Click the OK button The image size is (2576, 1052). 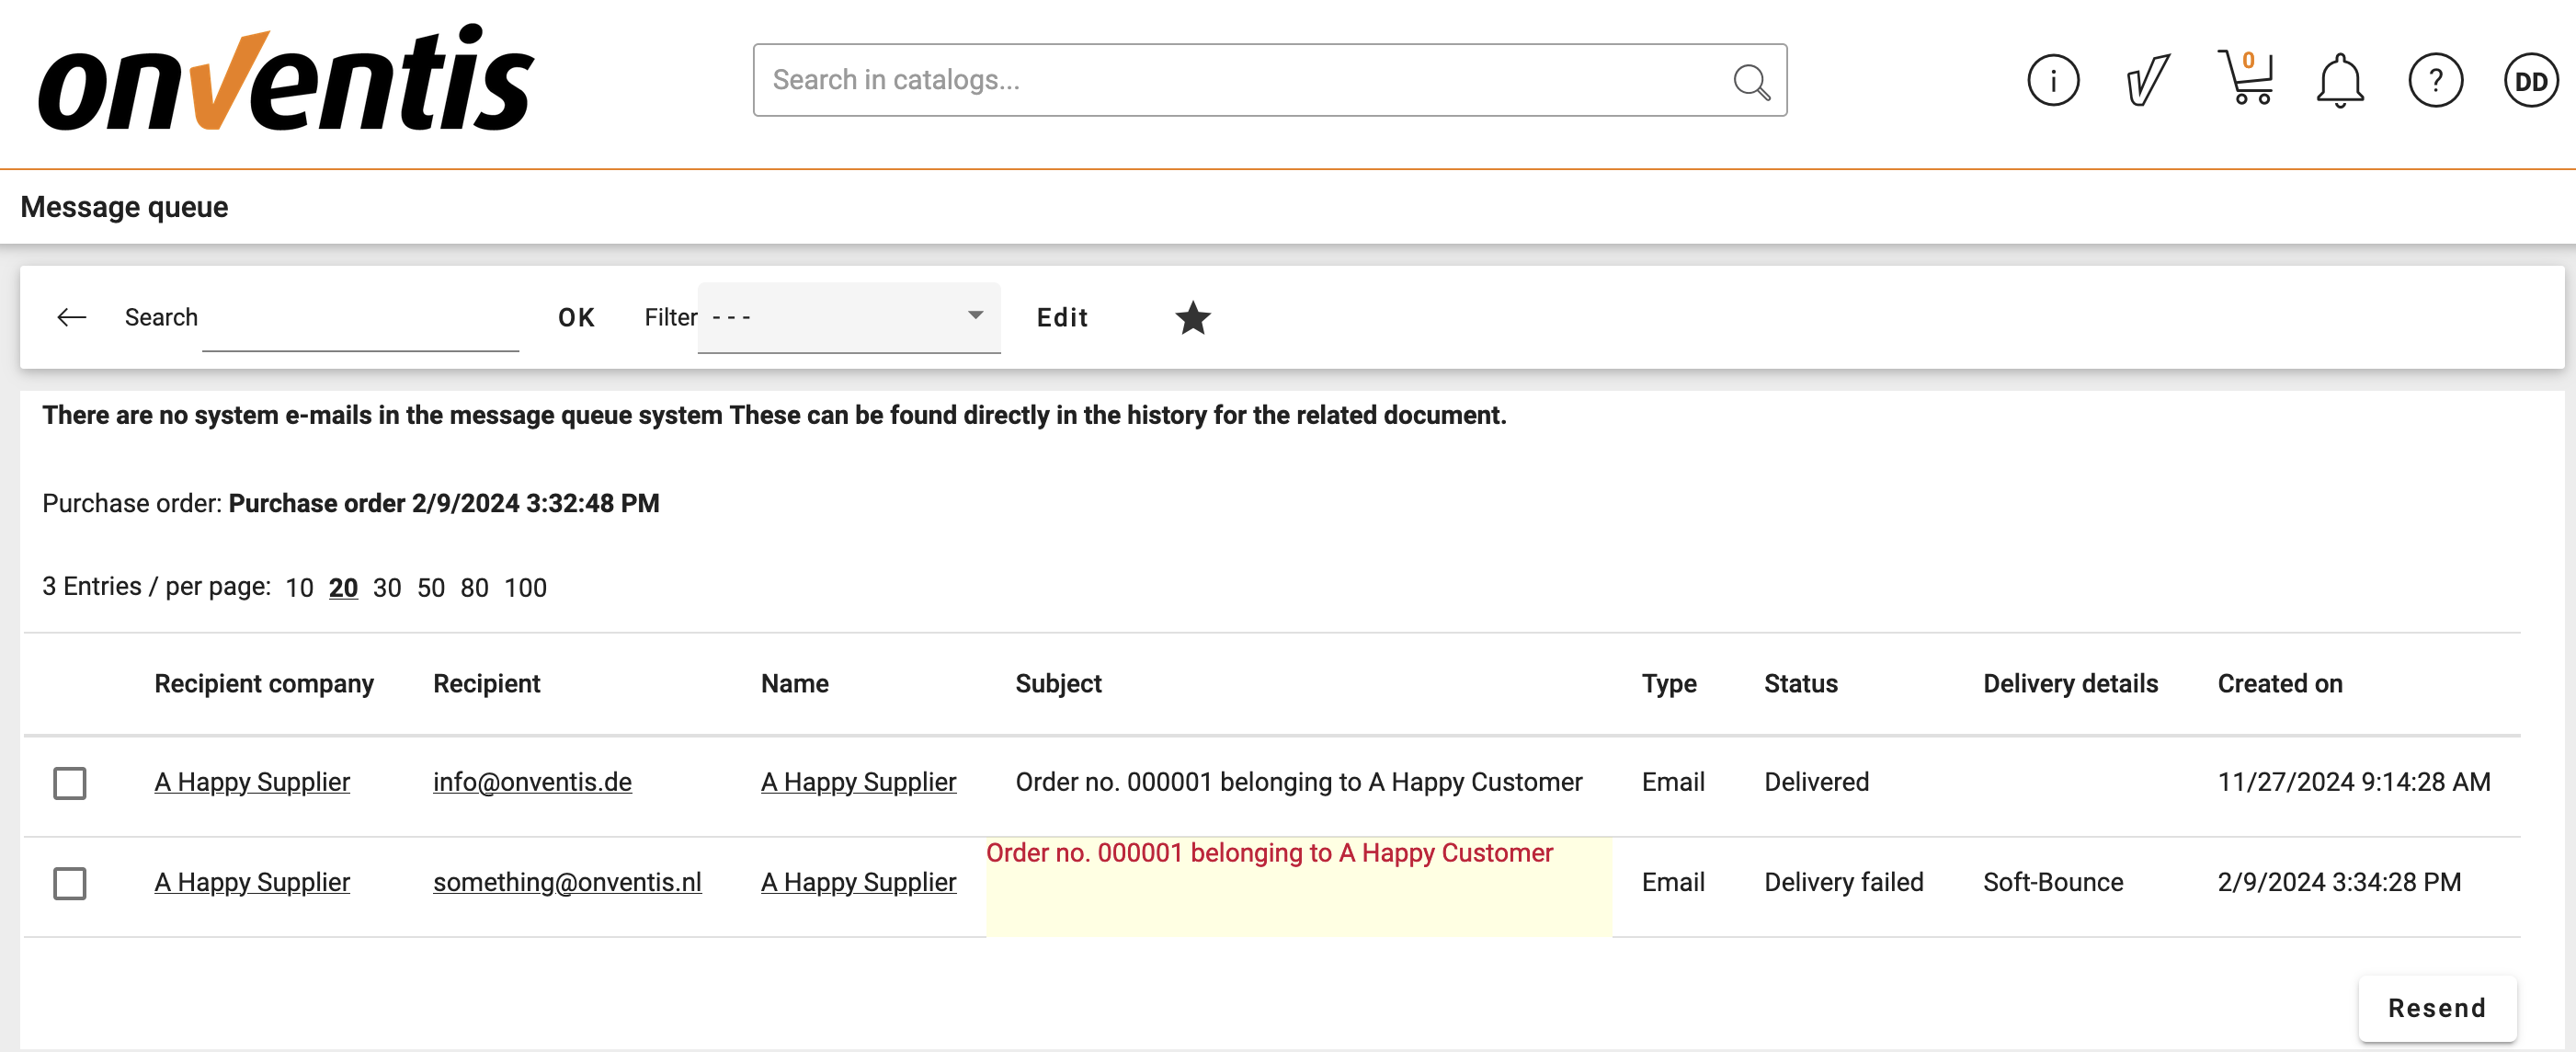tap(576, 317)
